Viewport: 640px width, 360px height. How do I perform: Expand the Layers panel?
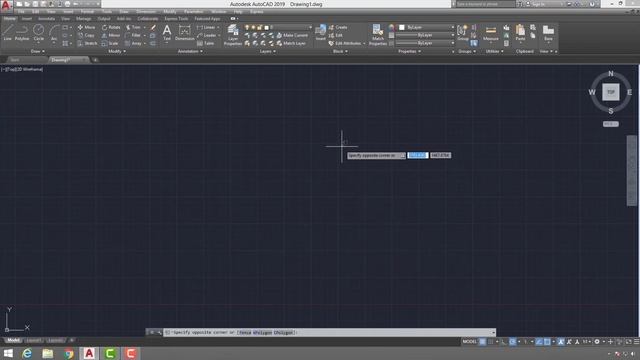267,51
